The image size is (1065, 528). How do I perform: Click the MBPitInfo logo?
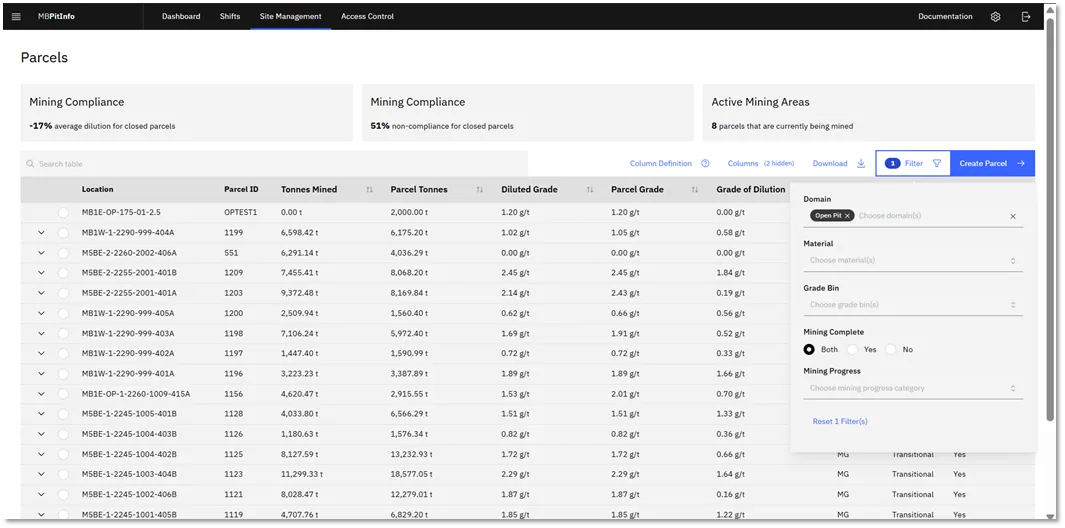56,16
